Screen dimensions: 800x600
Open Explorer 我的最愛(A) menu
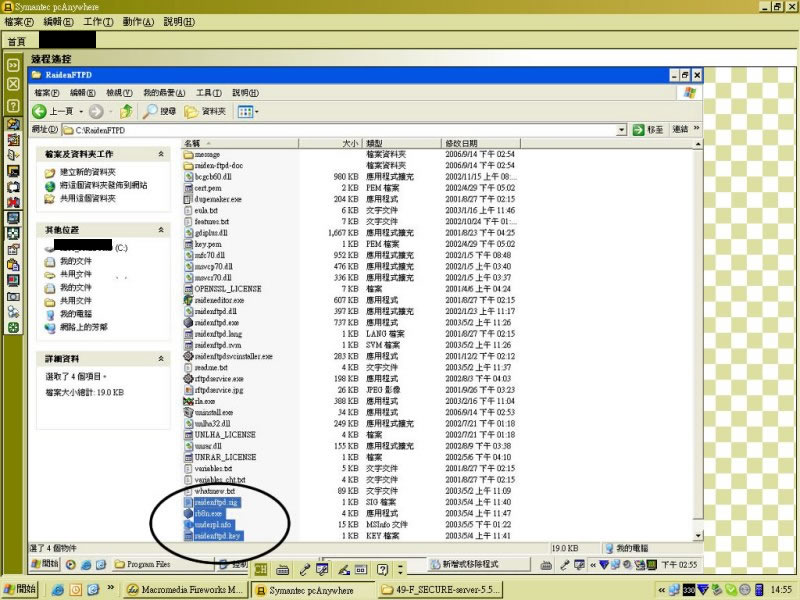(164, 93)
